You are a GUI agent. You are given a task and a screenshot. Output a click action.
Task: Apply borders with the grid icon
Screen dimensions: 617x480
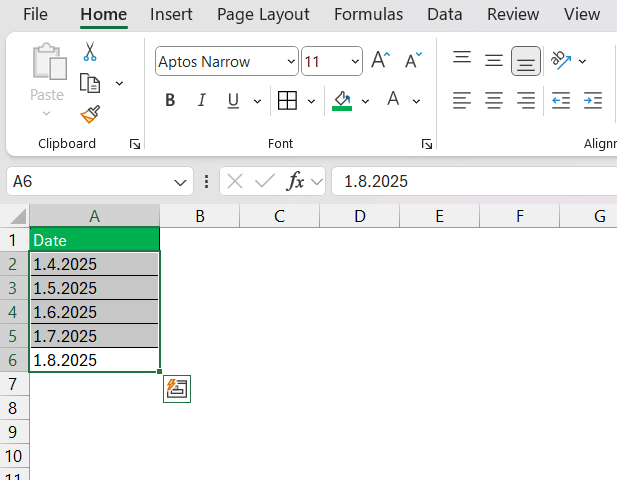(287, 101)
